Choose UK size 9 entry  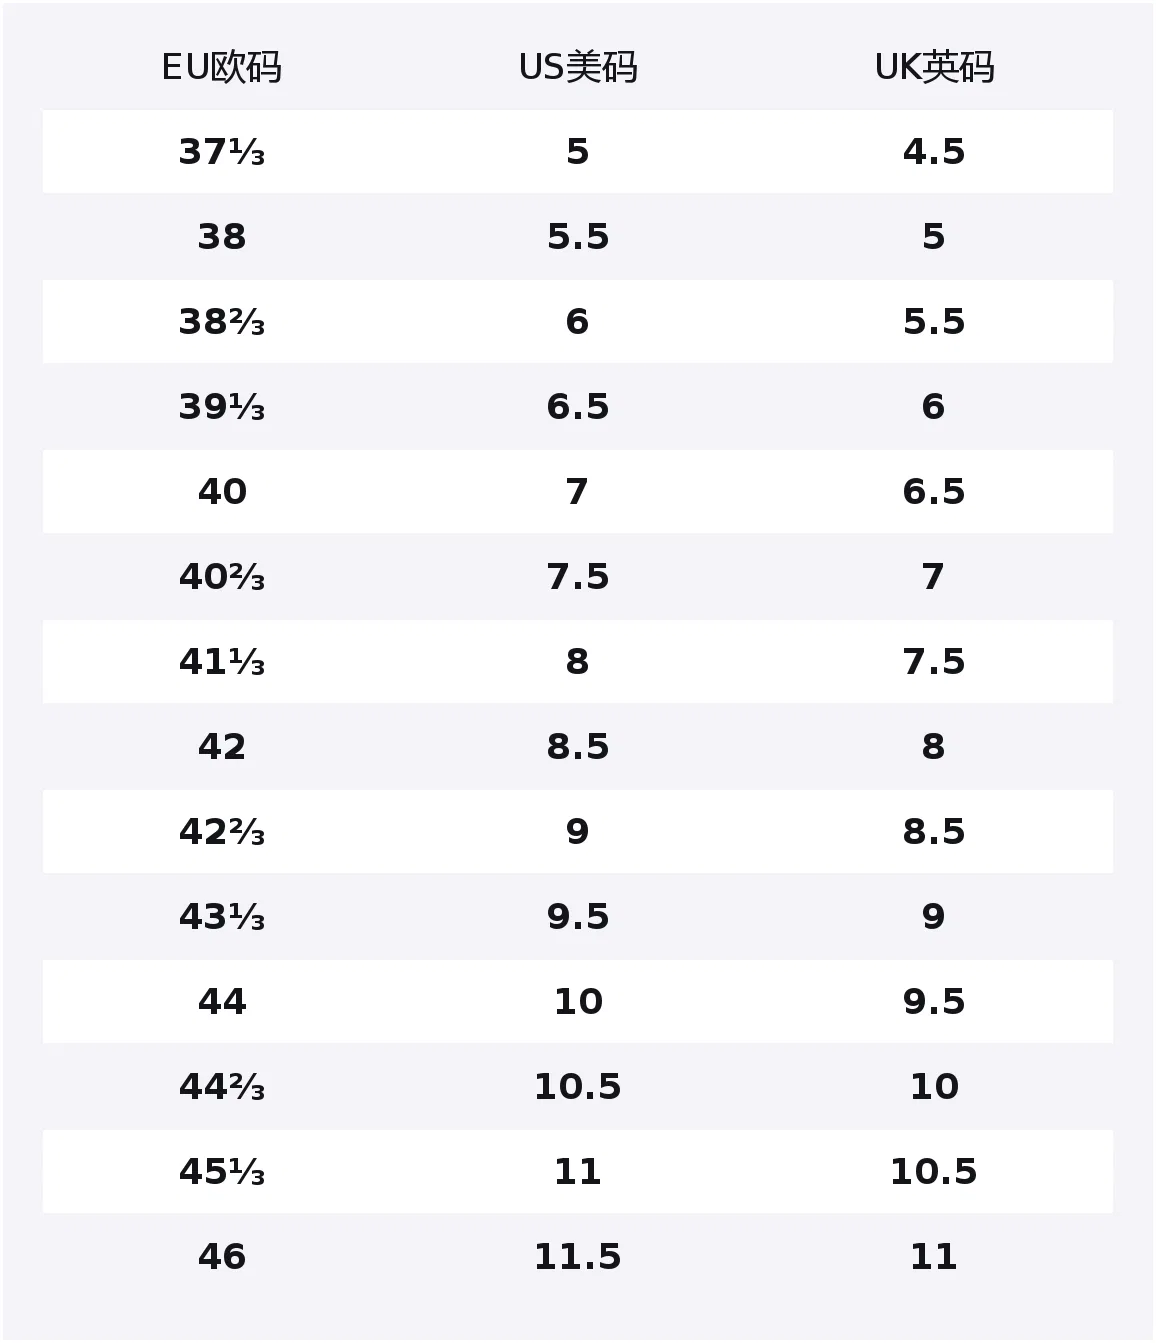[934, 917]
